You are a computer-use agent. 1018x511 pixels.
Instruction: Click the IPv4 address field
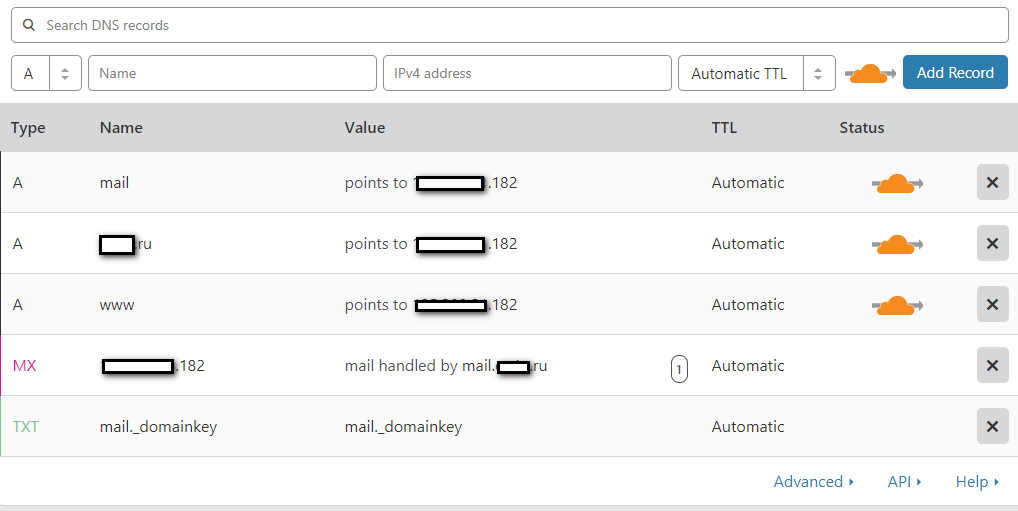(x=527, y=73)
